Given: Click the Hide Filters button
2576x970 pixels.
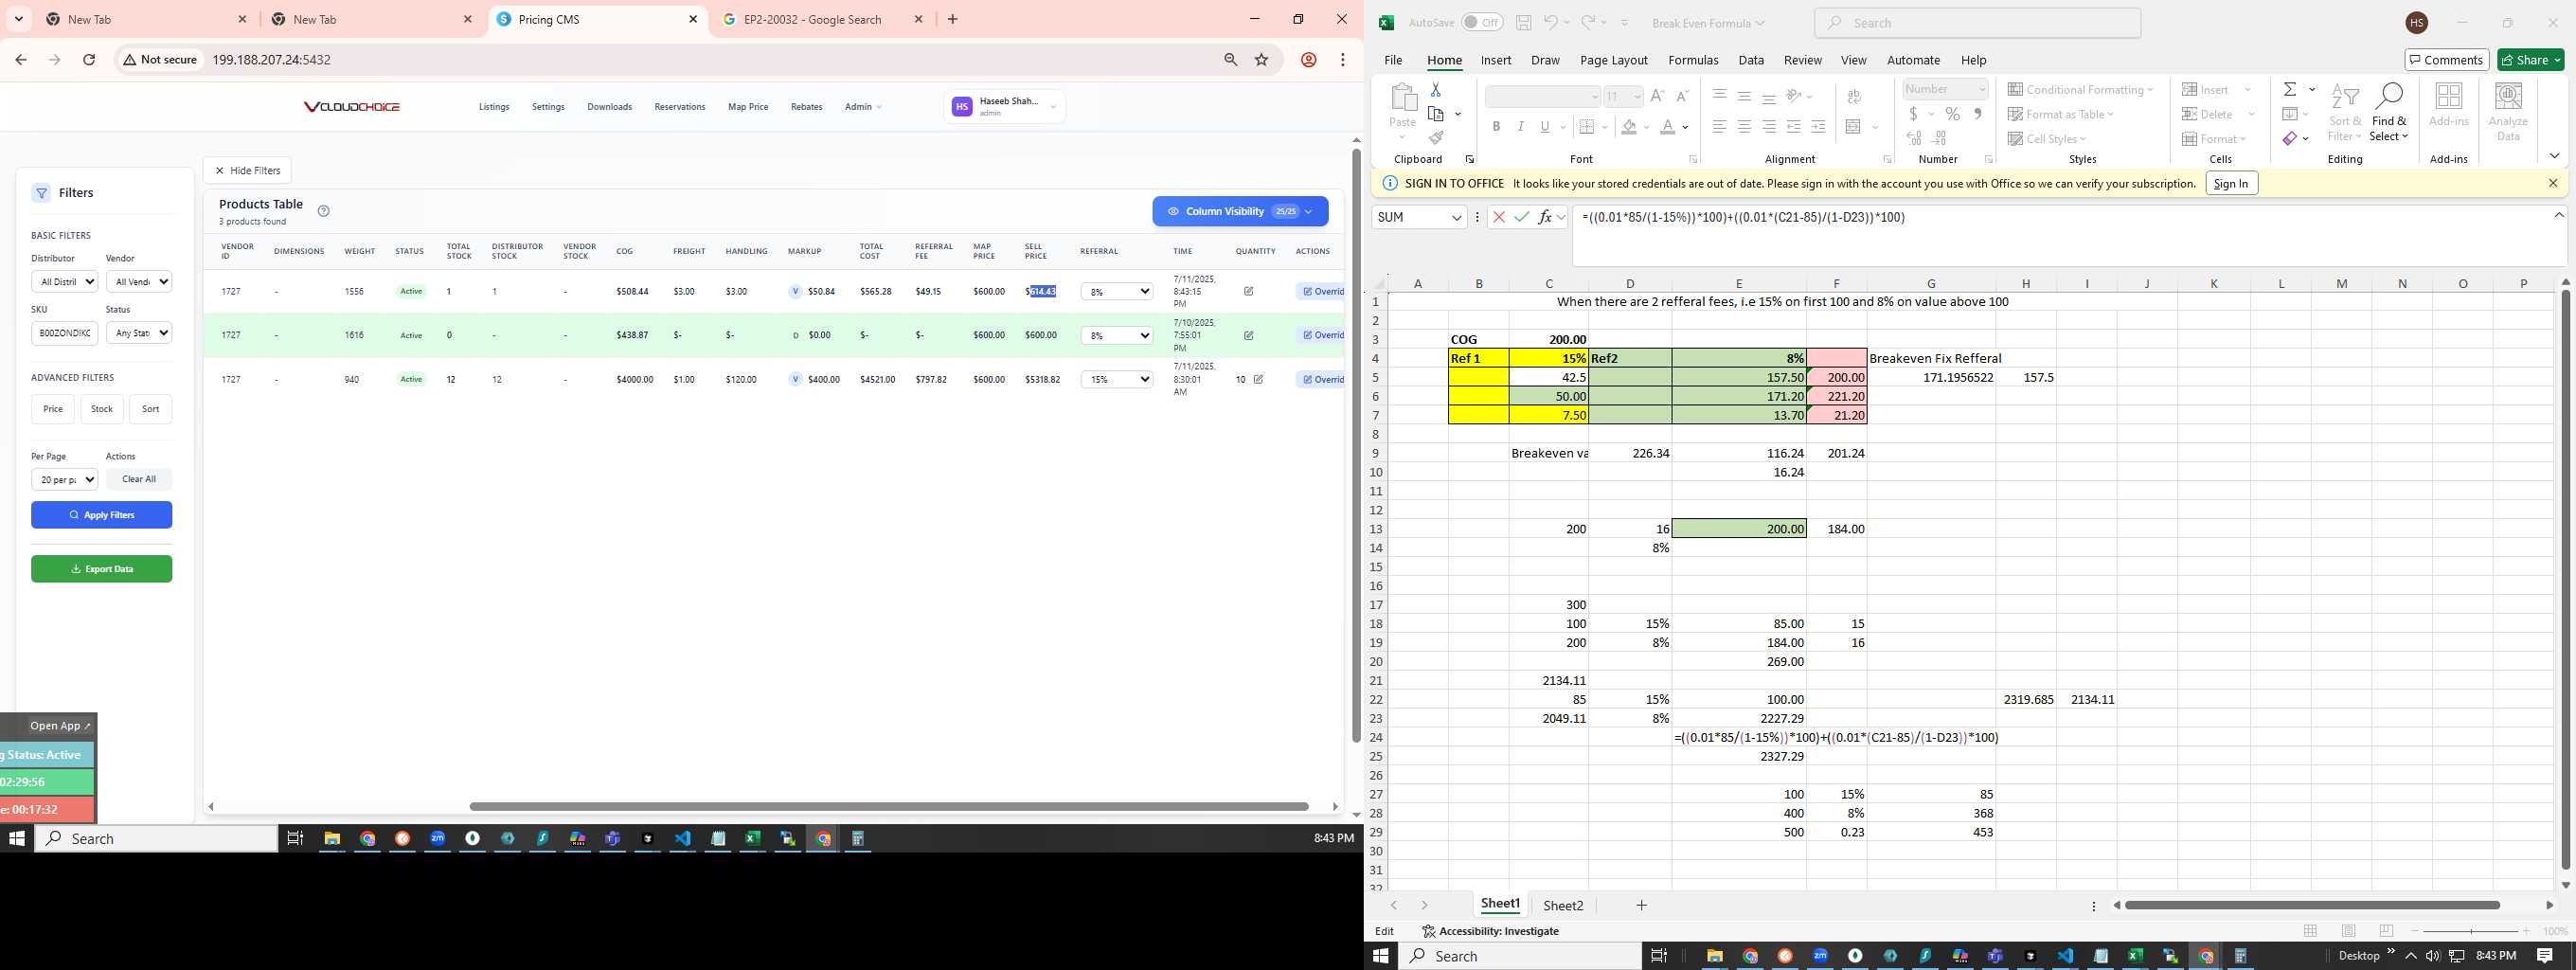Looking at the screenshot, I should tap(247, 170).
